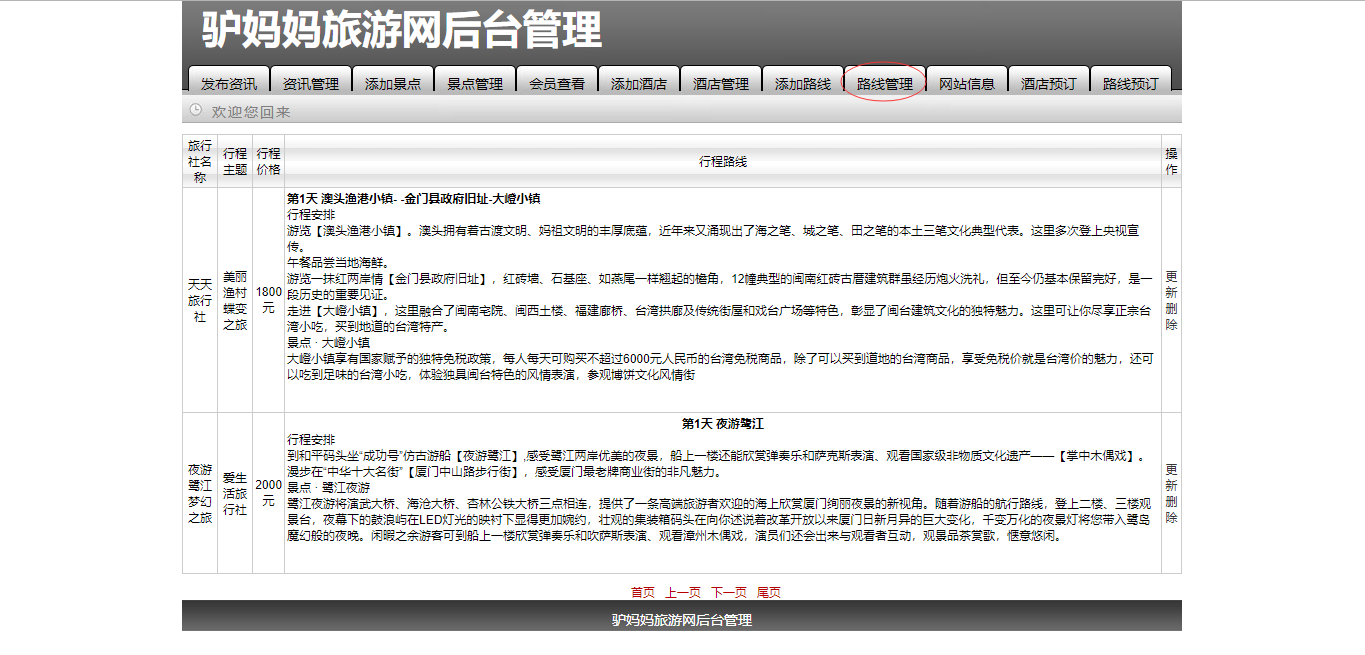Select the 美丽渔村蝶变之旅 cell
The image size is (1365, 655).
[x=235, y=300]
